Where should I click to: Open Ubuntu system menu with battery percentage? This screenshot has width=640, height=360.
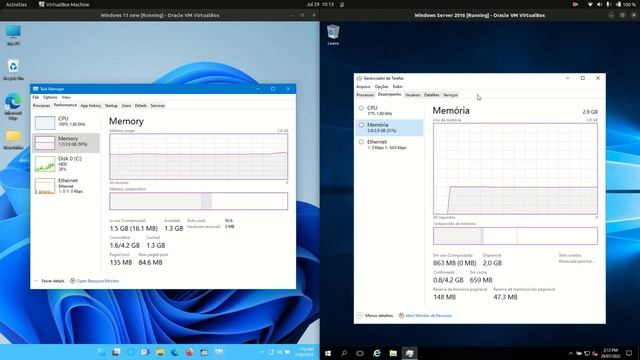626,4
